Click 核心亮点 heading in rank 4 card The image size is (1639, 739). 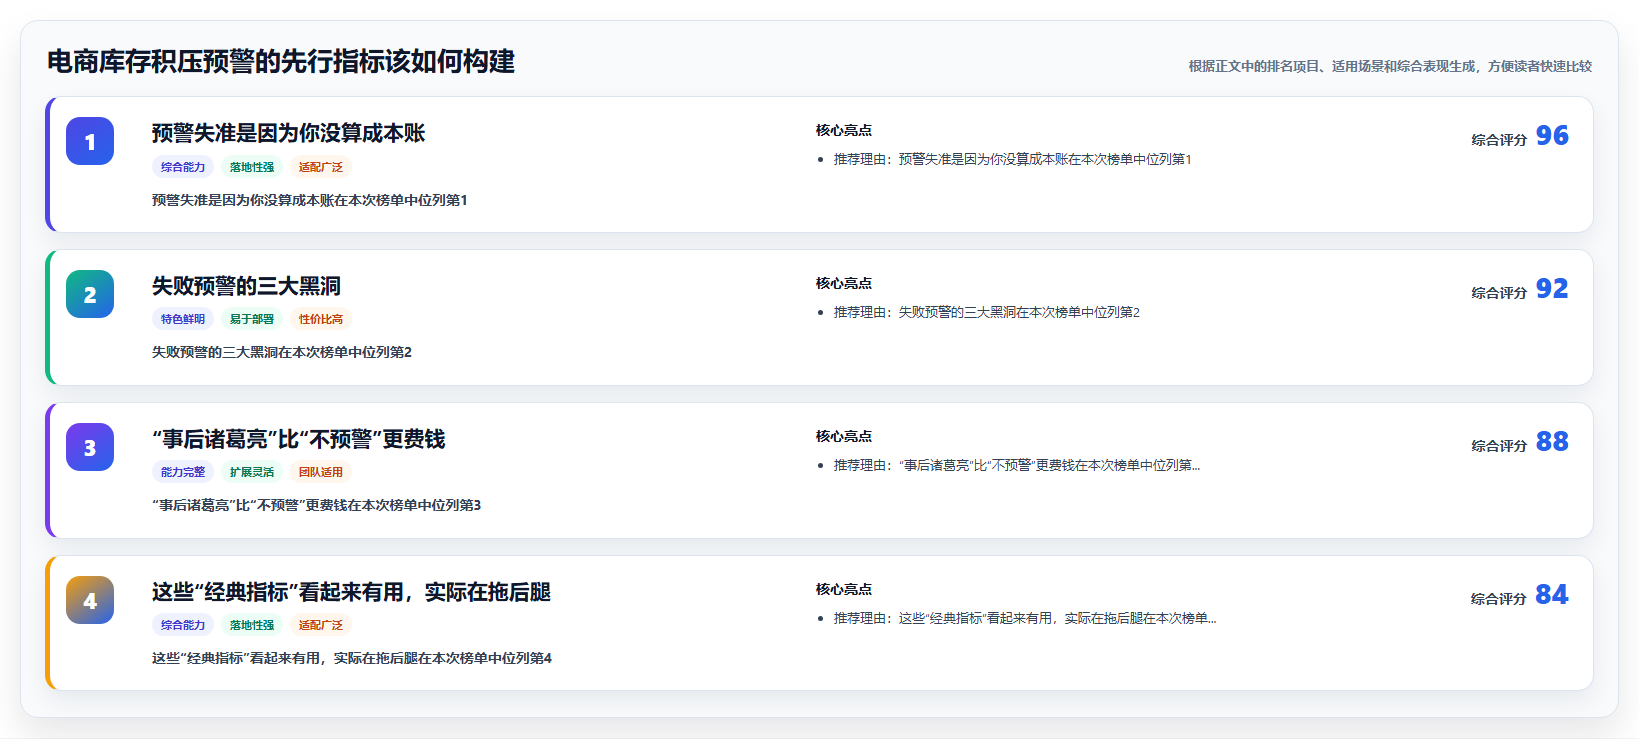[x=844, y=589]
